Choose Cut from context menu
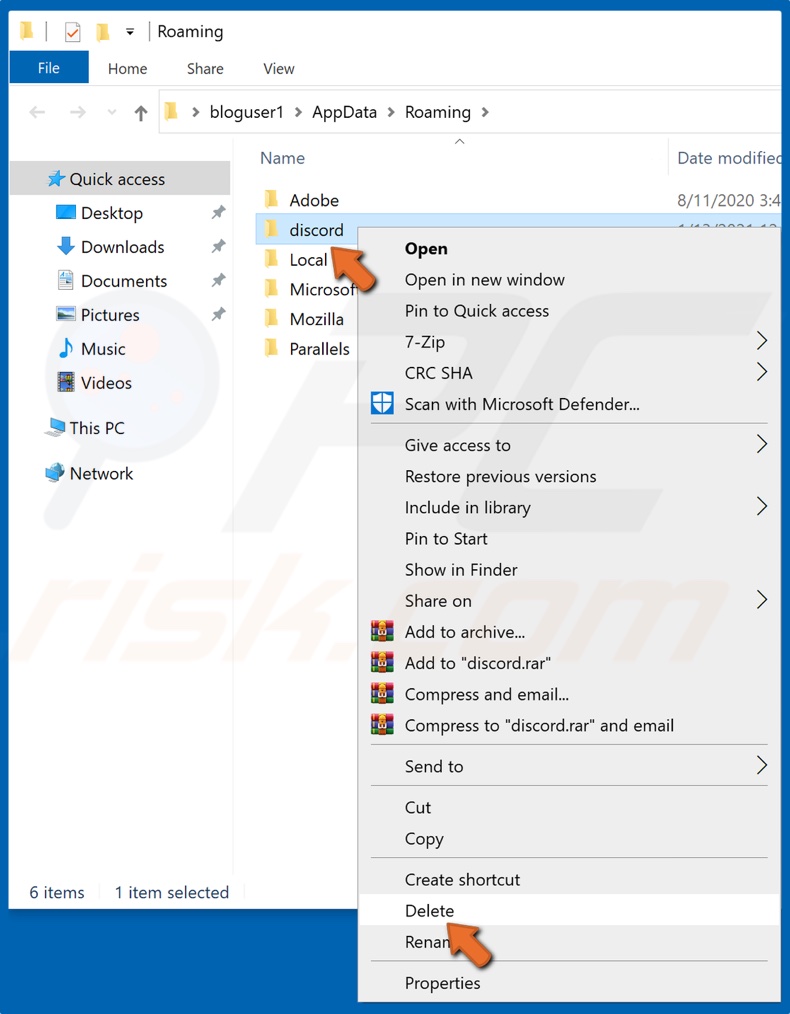The height and width of the screenshot is (1014, 790). coord(569,808)
